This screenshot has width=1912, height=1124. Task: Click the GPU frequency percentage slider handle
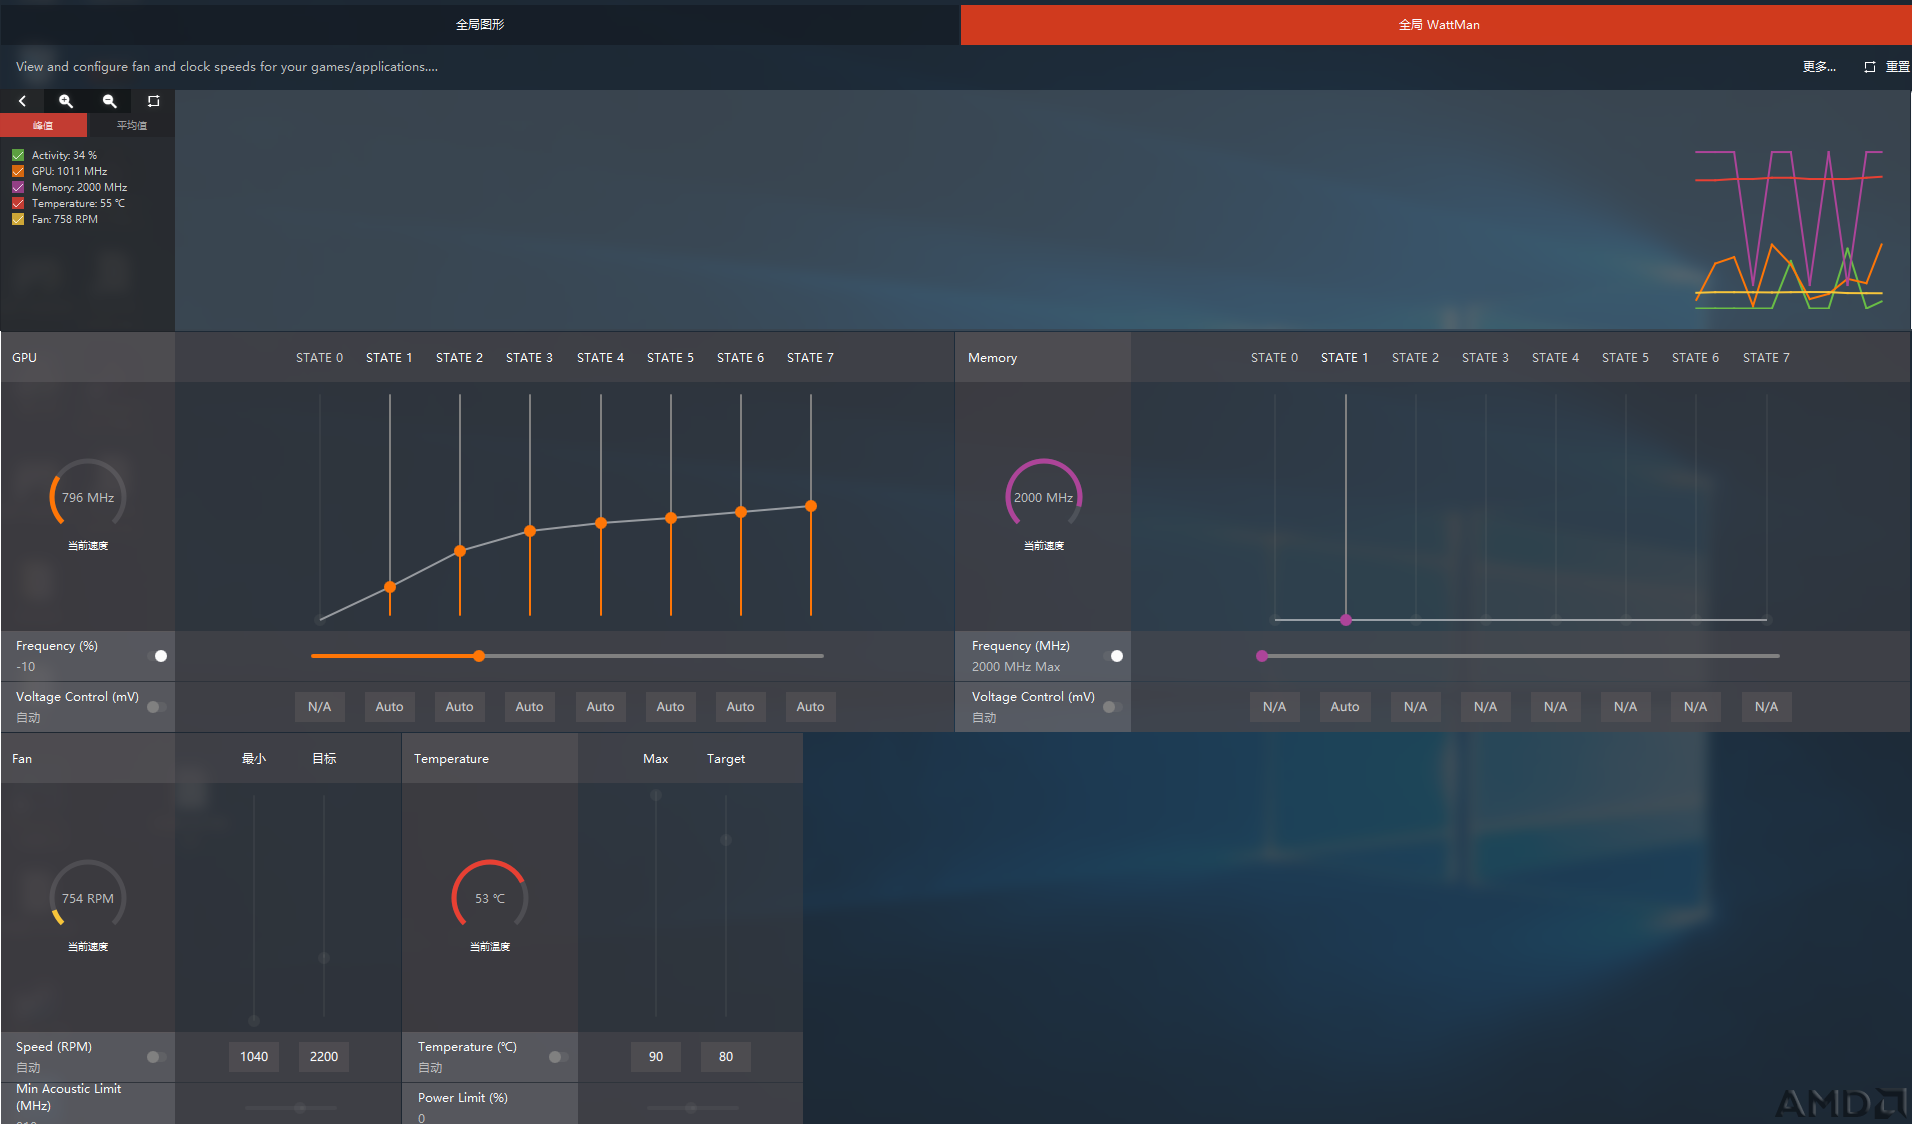(479, 656)
